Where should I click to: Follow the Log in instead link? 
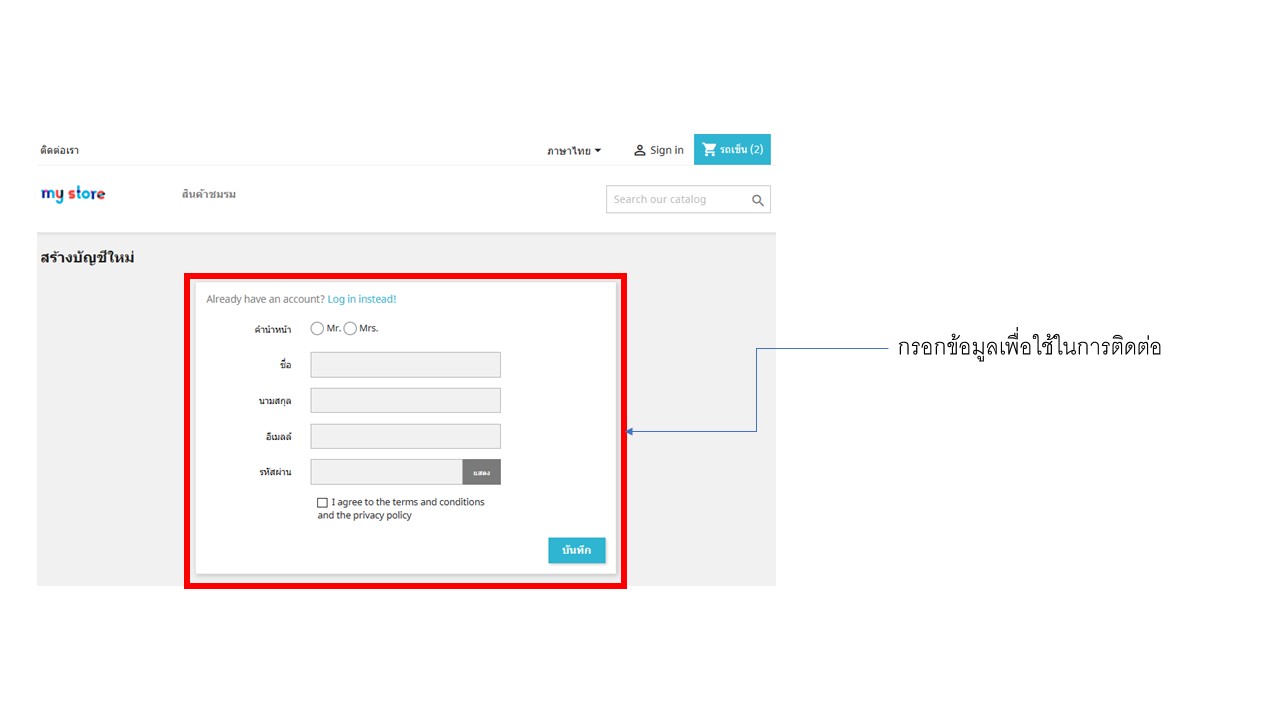362,299
